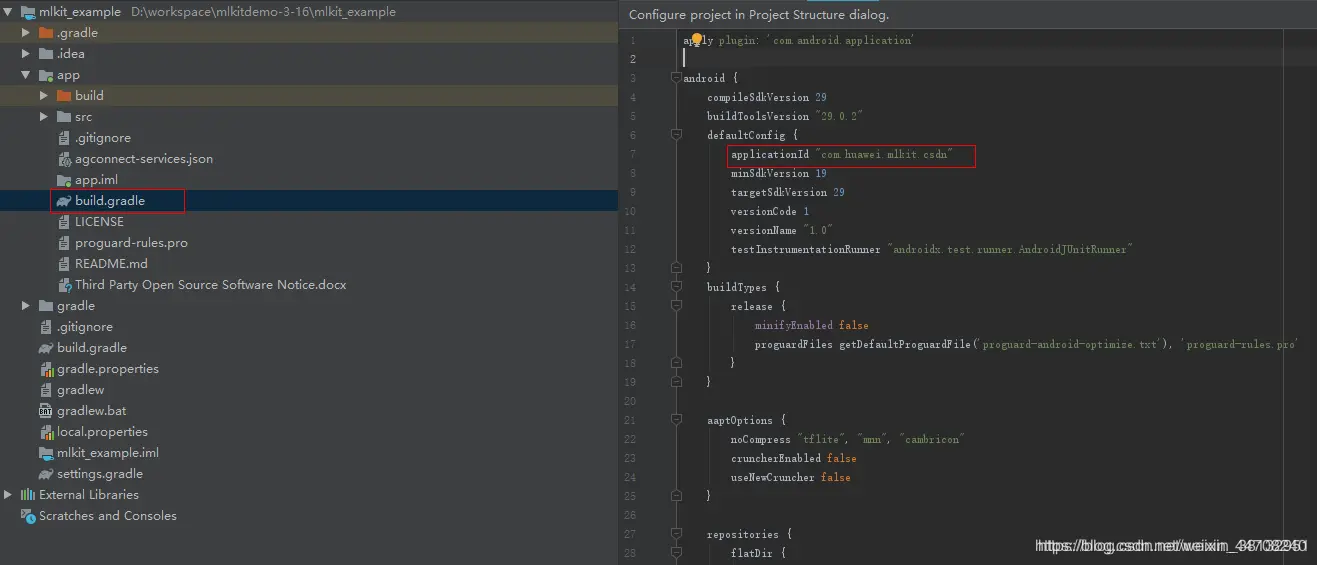1317x565 pixels.
Task: Expand the .gradle folder arrow
Action: (x=27, y=33)
